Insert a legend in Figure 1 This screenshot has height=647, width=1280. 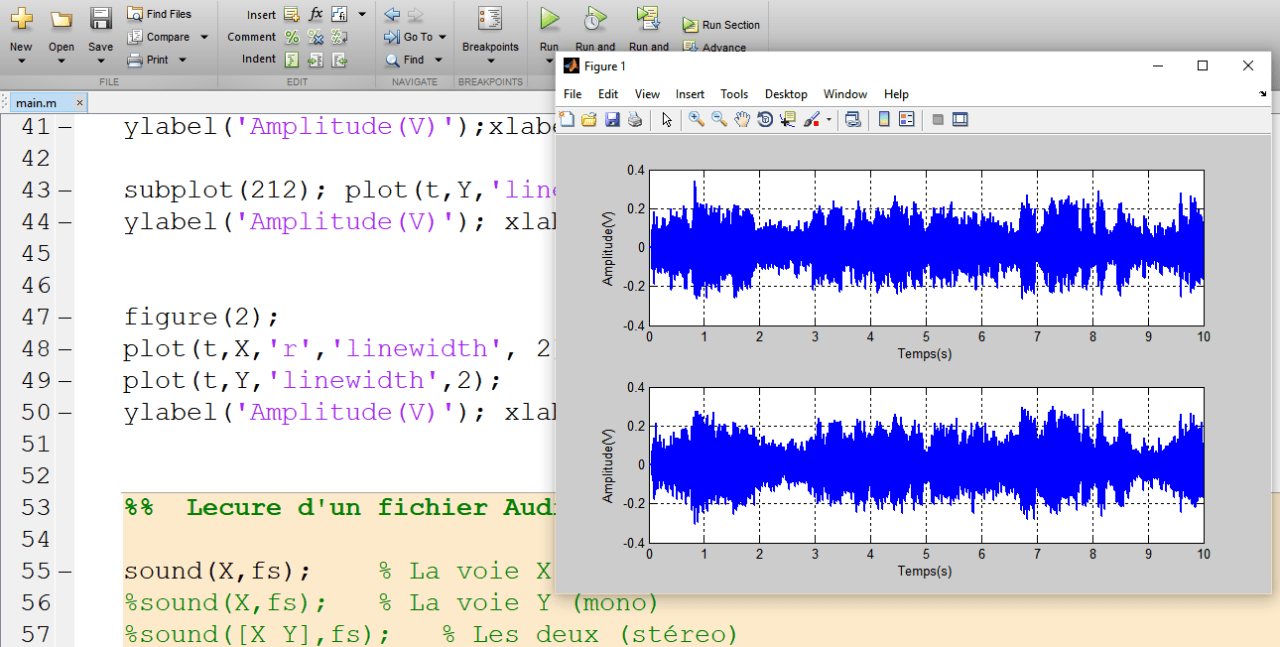tap(906, 119)
